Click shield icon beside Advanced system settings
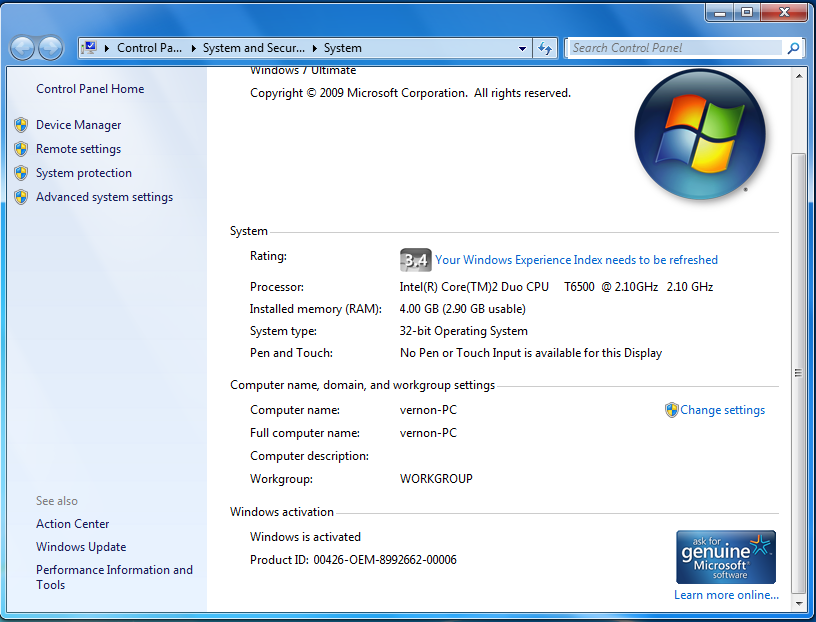The height and width of the screenshot is (622, 816). pos(21,197)
